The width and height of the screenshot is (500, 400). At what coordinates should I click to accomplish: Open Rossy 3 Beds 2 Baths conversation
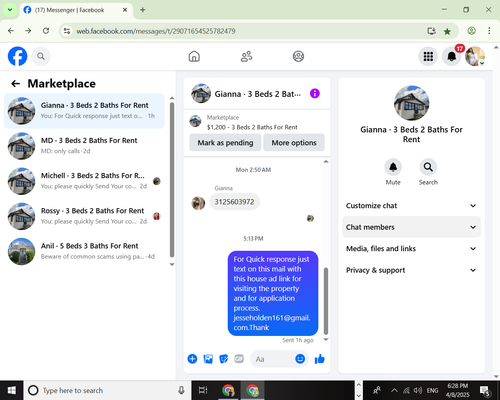click(84, 216)
